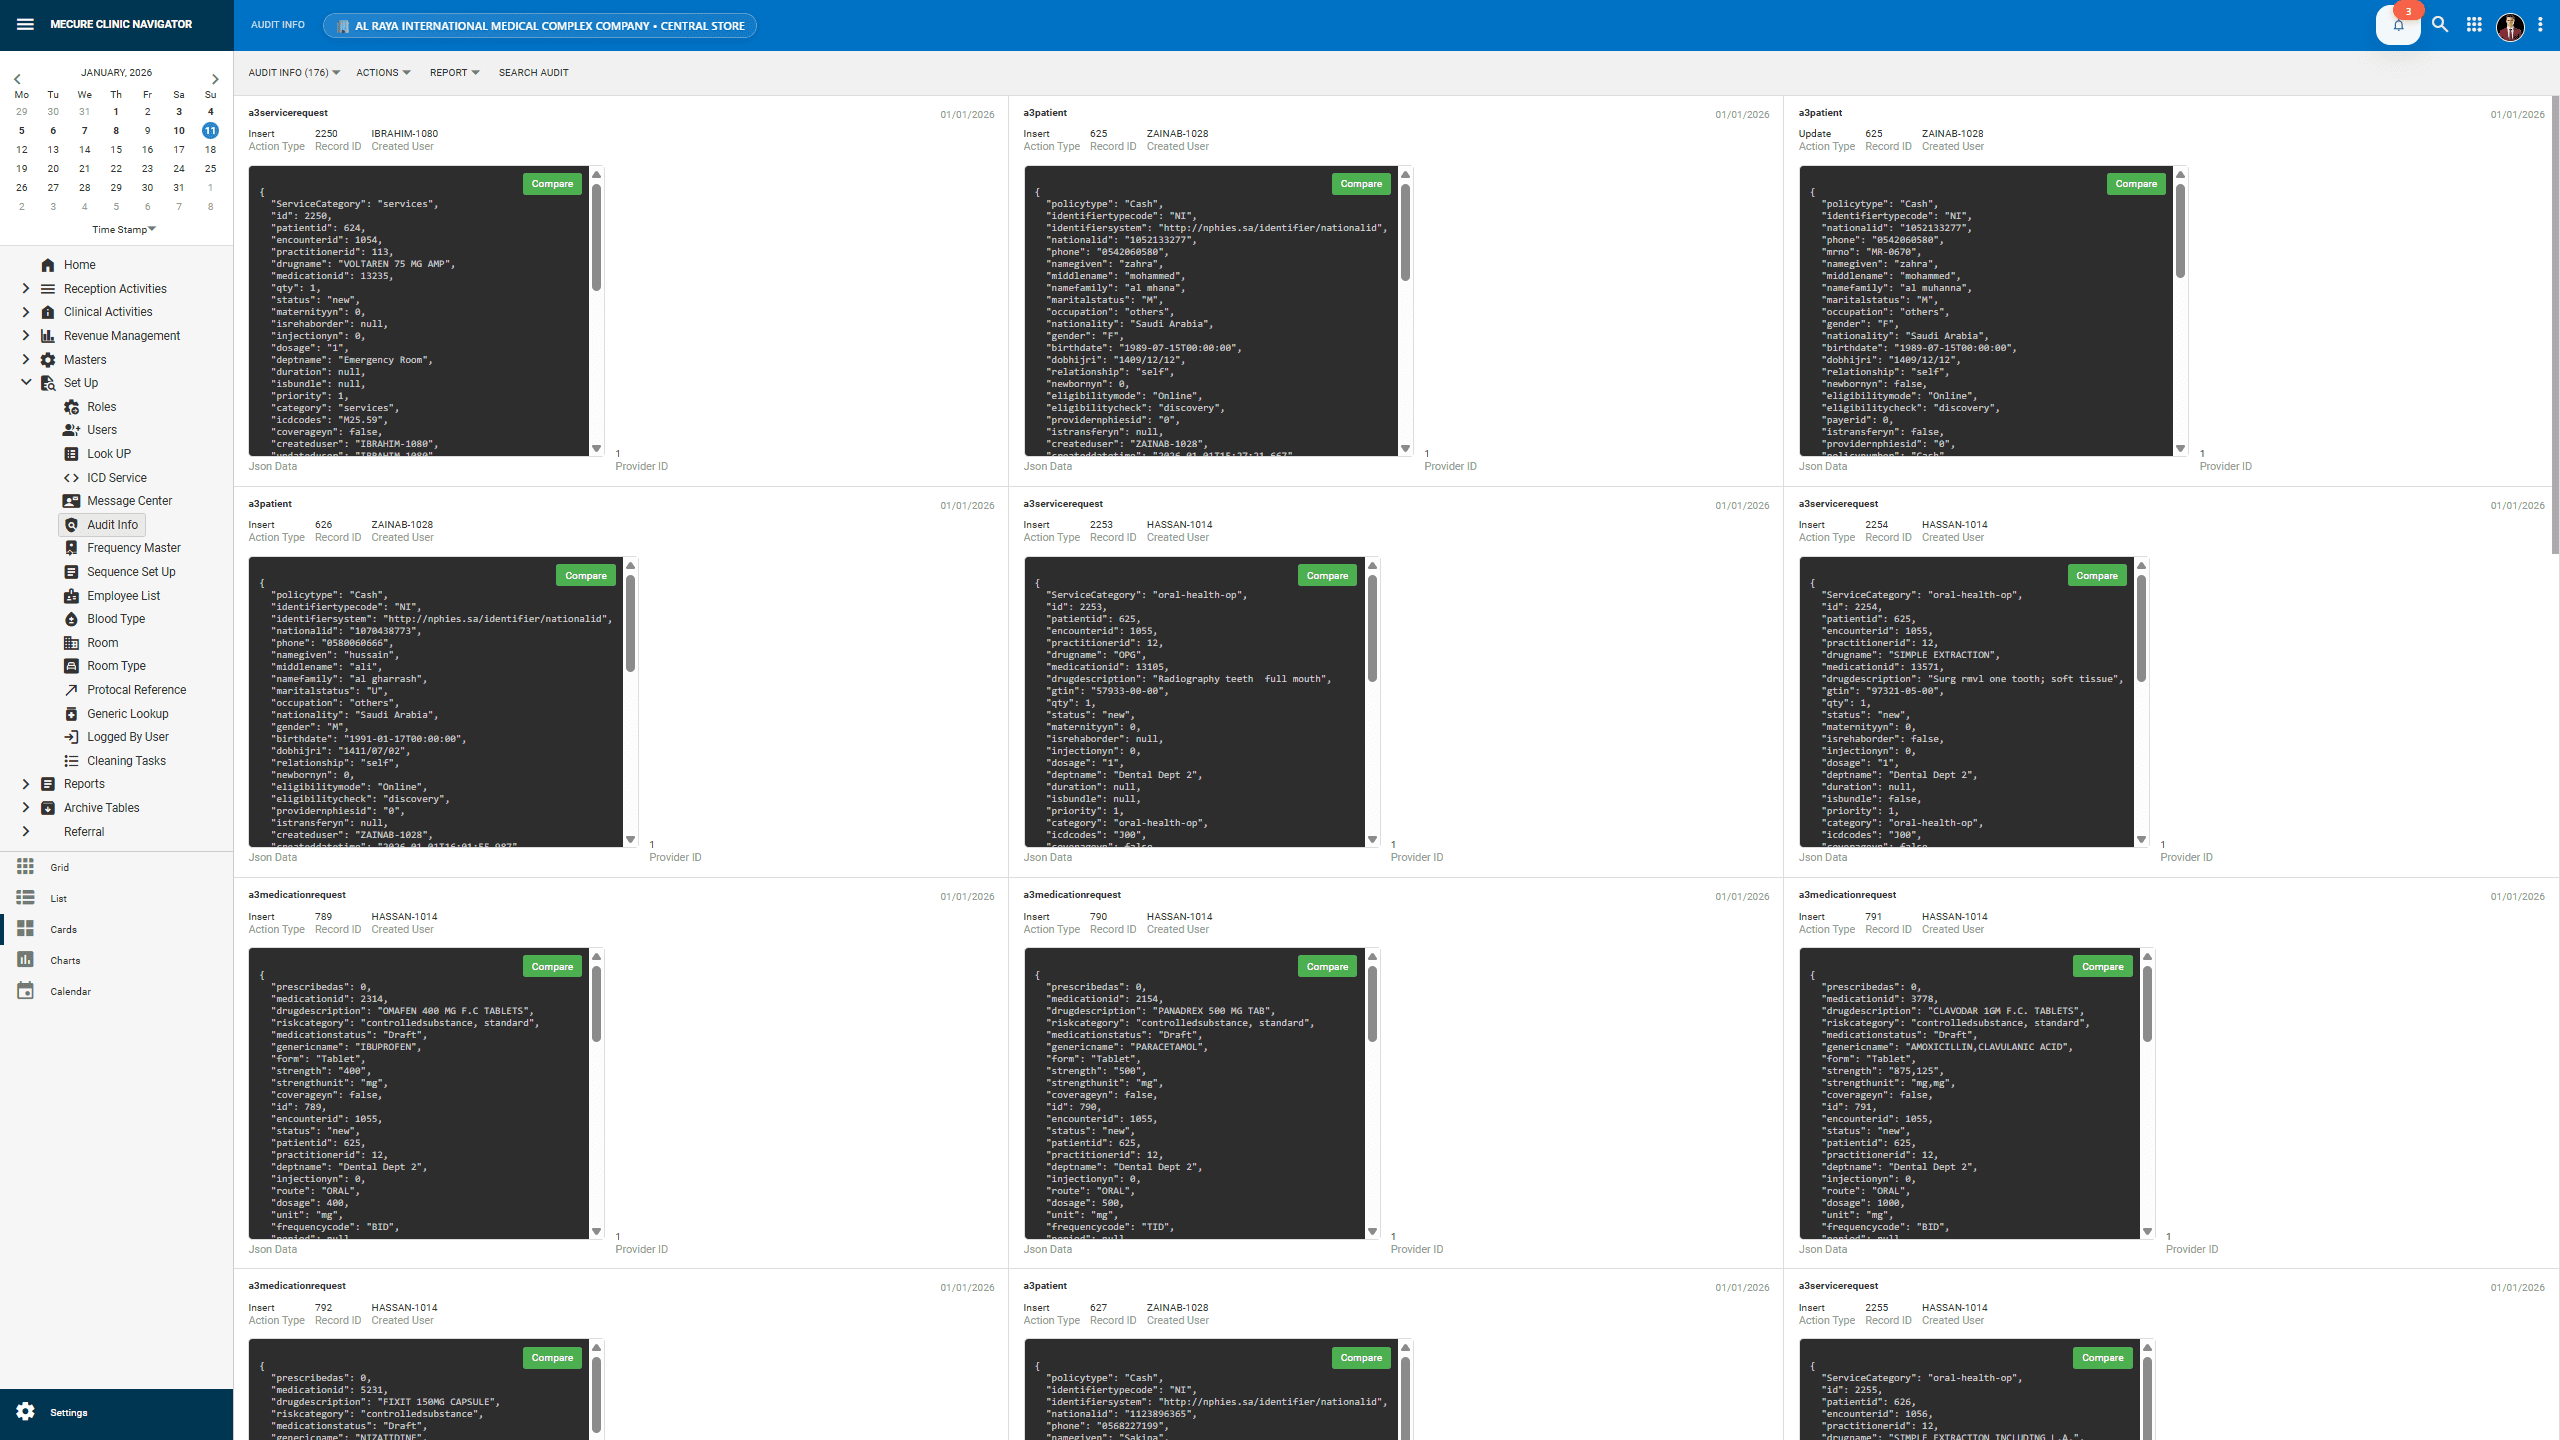Collapse the Set Up section
Image resolution: width=2560 pixels, height=1440 pixels.
click(26, 383)
